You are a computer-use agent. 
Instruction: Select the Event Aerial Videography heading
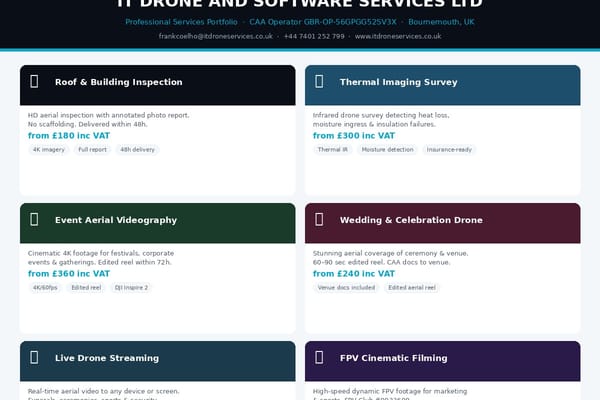(x=116, y=220)
